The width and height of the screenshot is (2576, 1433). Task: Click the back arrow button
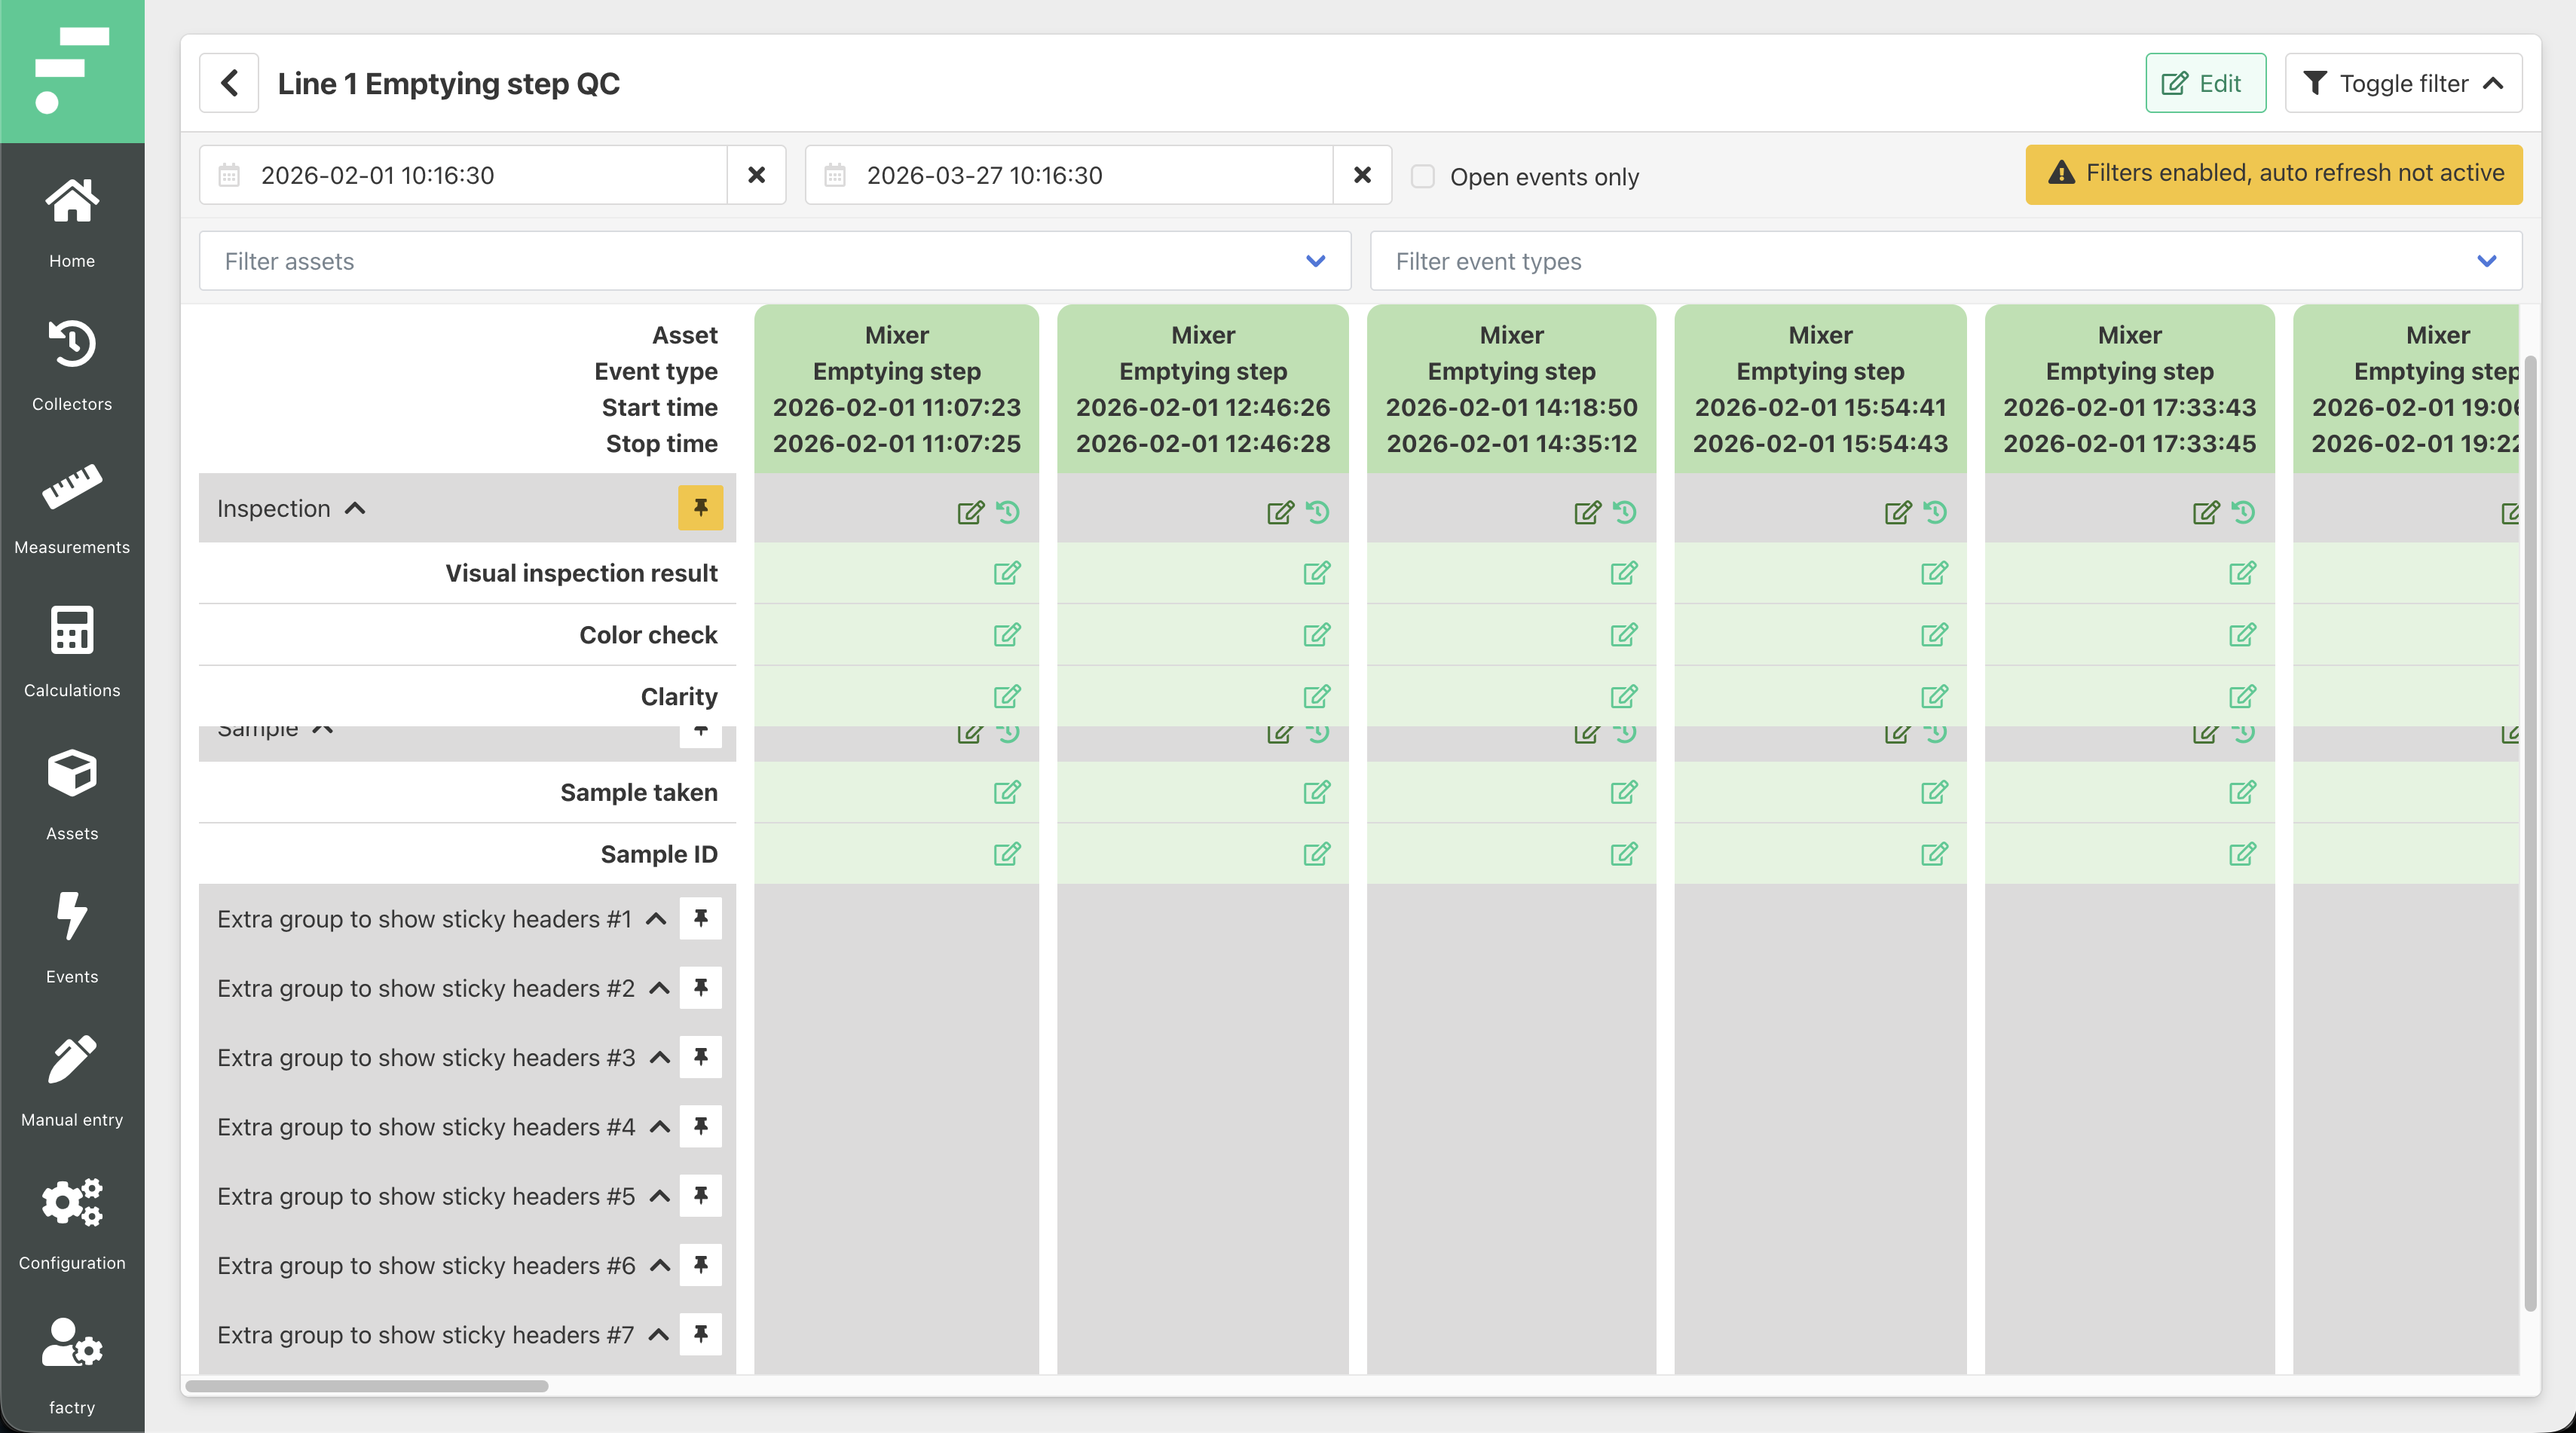(x=229, y=83)
